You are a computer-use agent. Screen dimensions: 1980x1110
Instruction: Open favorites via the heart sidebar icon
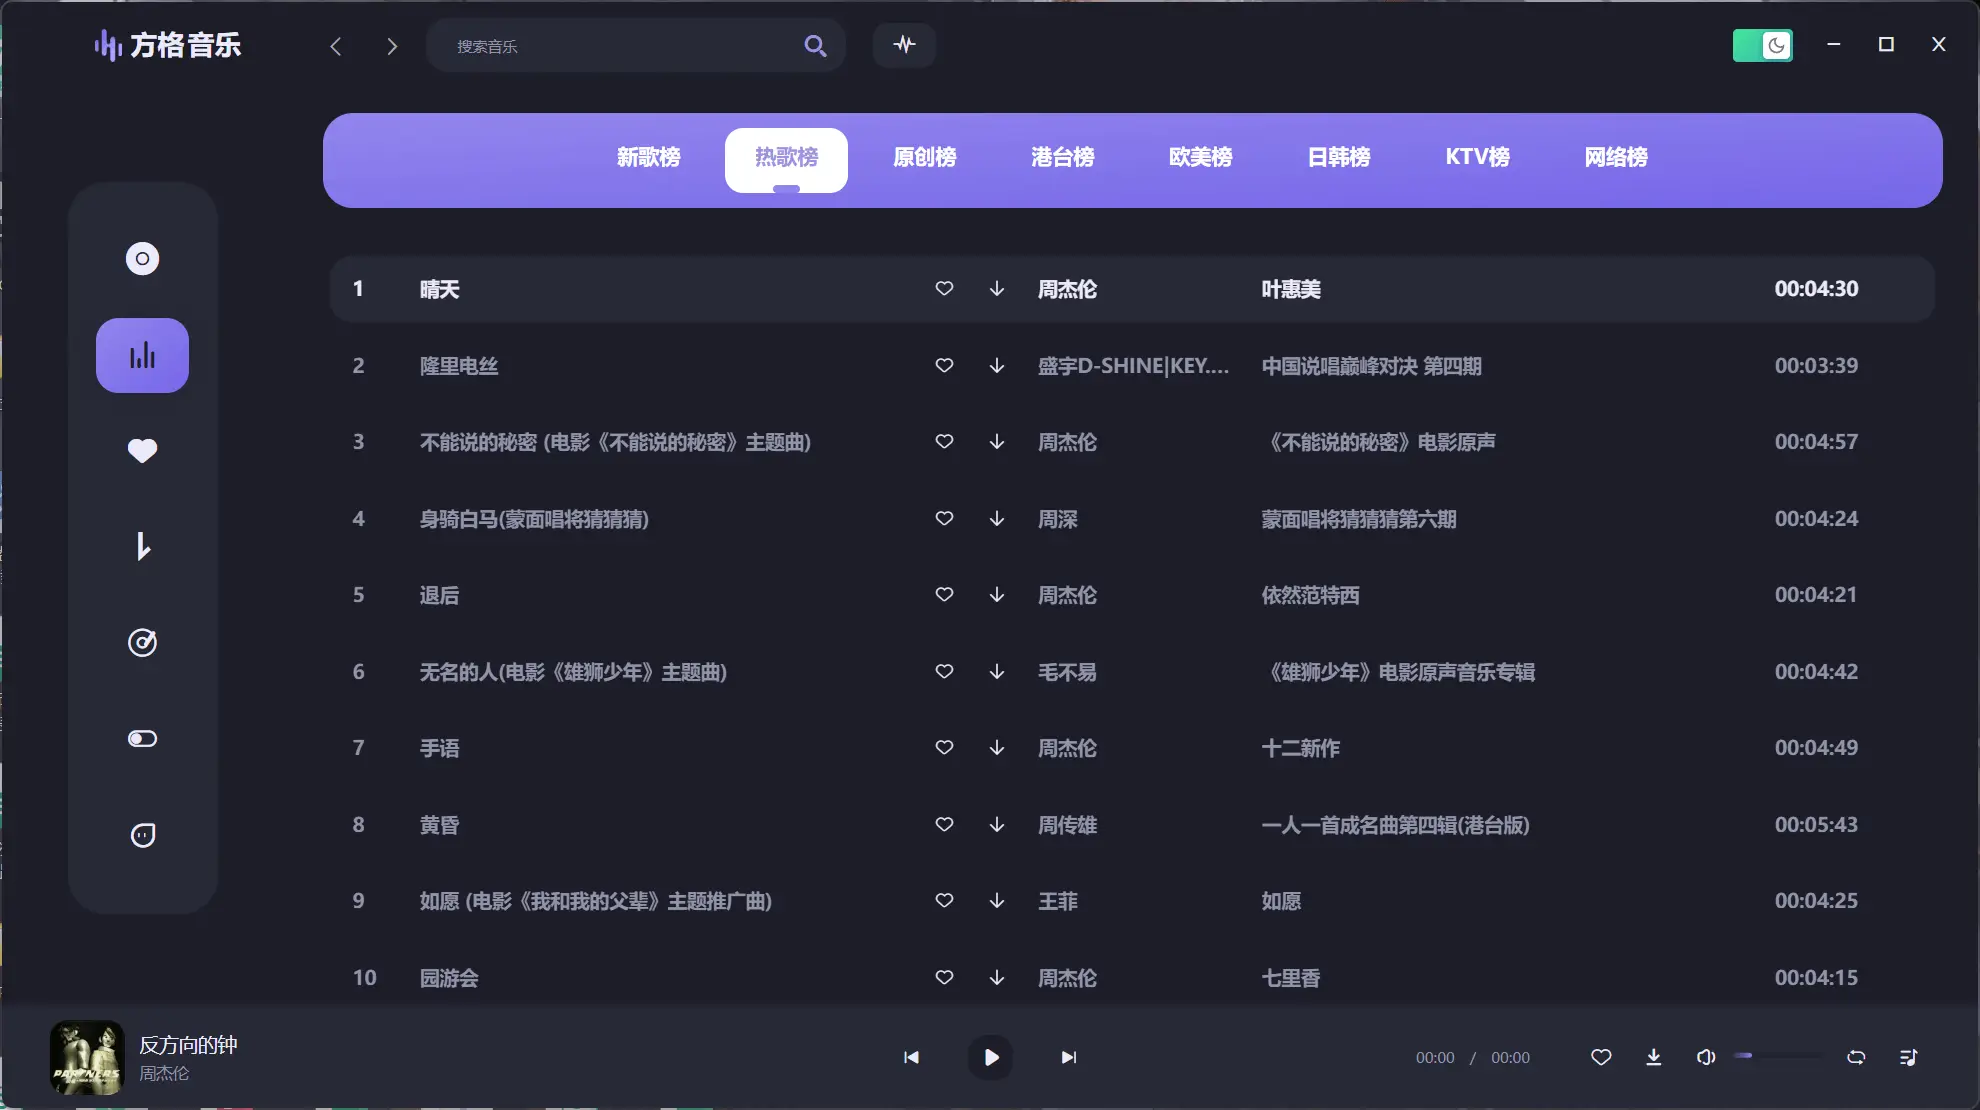(x=142, y=451)
